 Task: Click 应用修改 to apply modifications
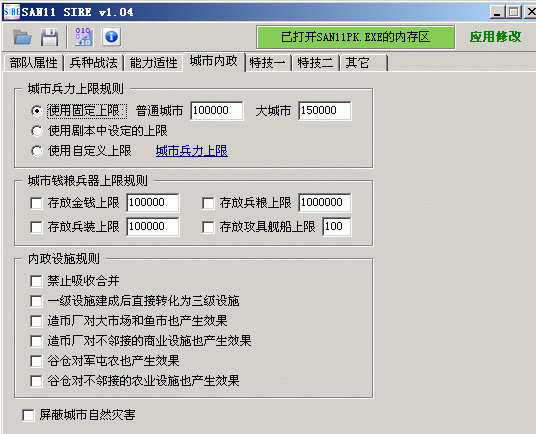(495, 37)
